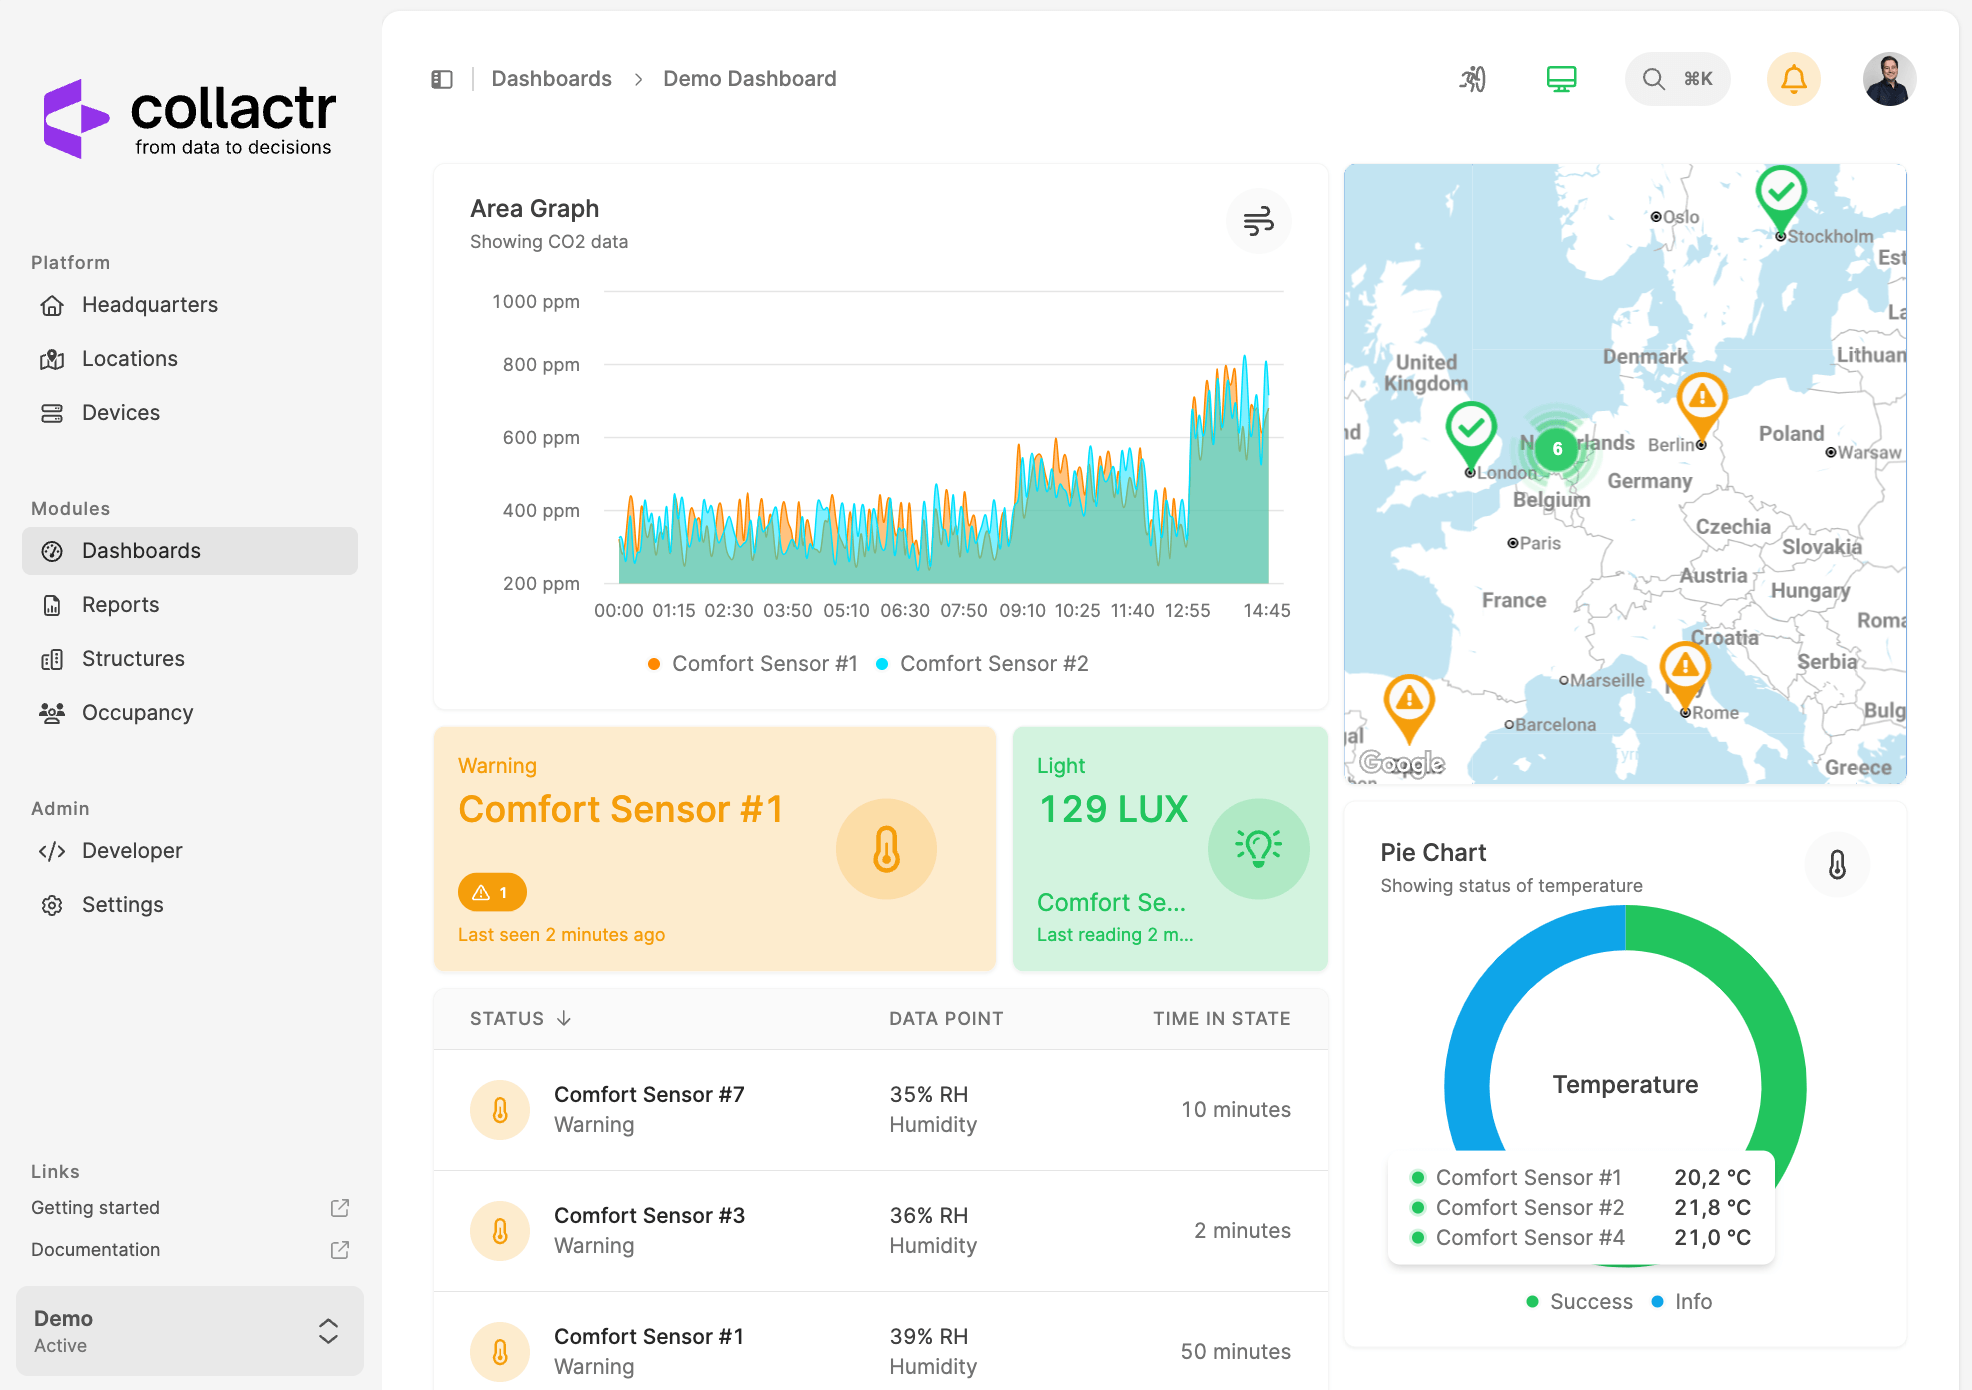Viewport: 1972px width, 1390px height.
Task: Click the thermometer icon on the Pie Chart
Action: pyautogui.click(x=1838, y=864)
